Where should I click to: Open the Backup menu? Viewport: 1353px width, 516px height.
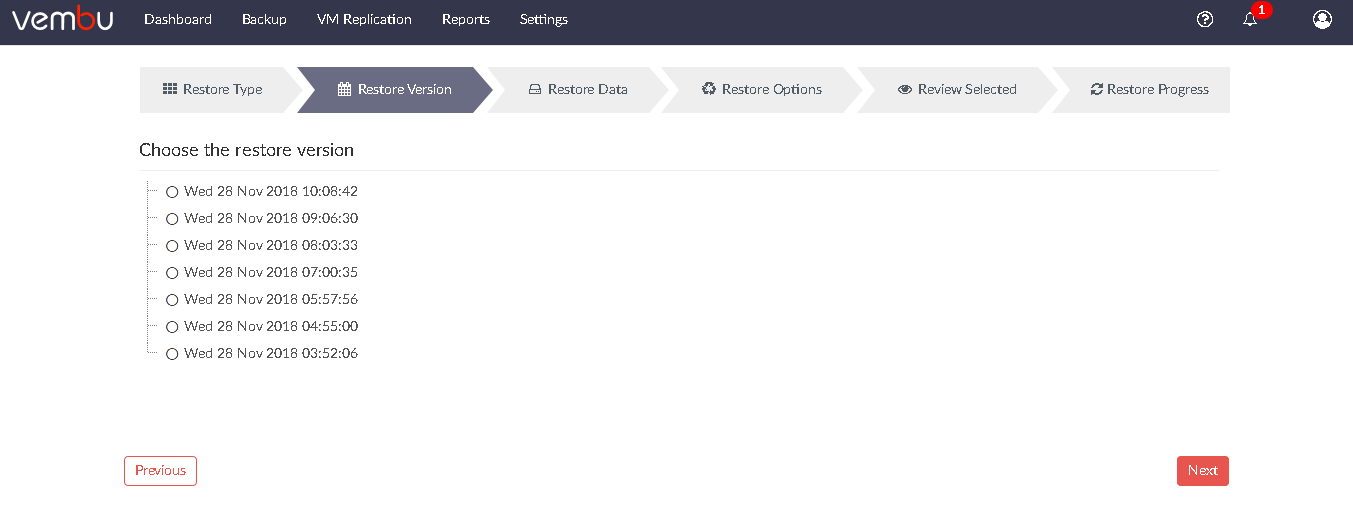264,19
